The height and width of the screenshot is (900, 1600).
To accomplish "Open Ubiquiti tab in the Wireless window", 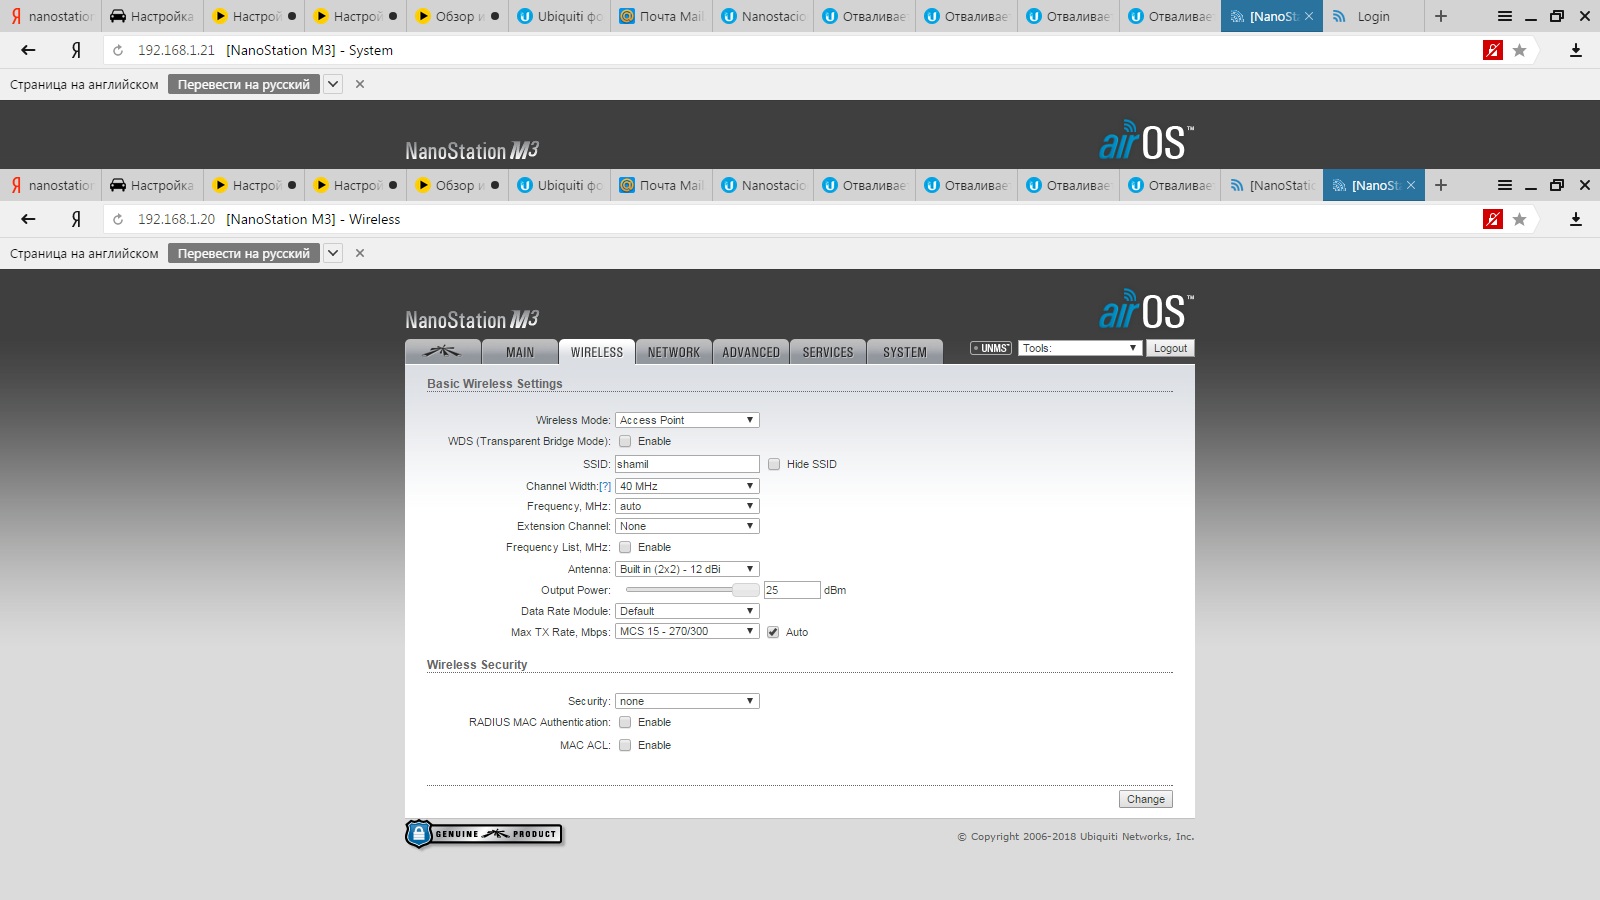I will pos(560,185).
